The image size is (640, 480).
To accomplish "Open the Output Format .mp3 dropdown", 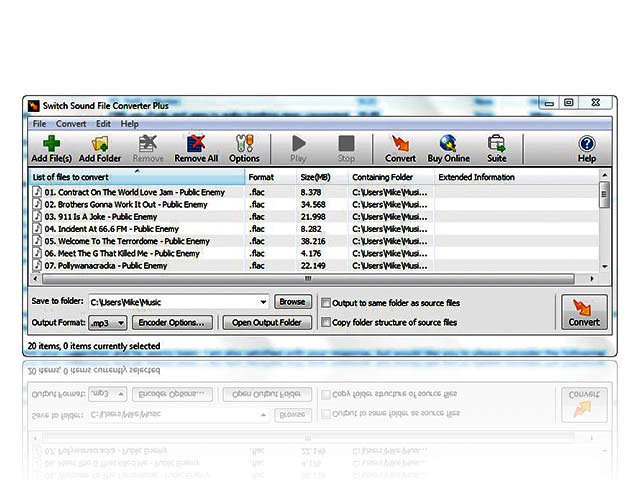I will point(120,323).
